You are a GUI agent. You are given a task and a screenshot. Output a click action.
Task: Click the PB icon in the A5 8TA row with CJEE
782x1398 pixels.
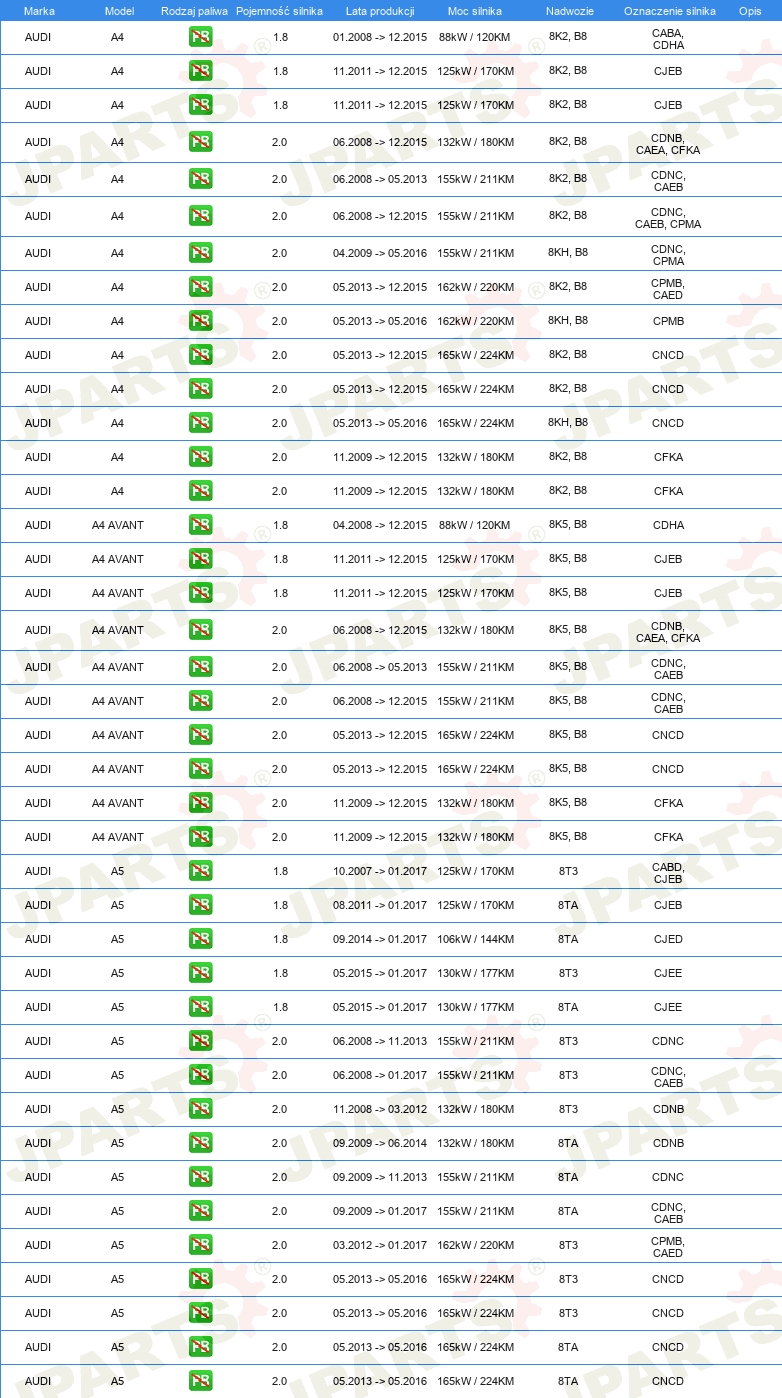[x=200, y=1007]
